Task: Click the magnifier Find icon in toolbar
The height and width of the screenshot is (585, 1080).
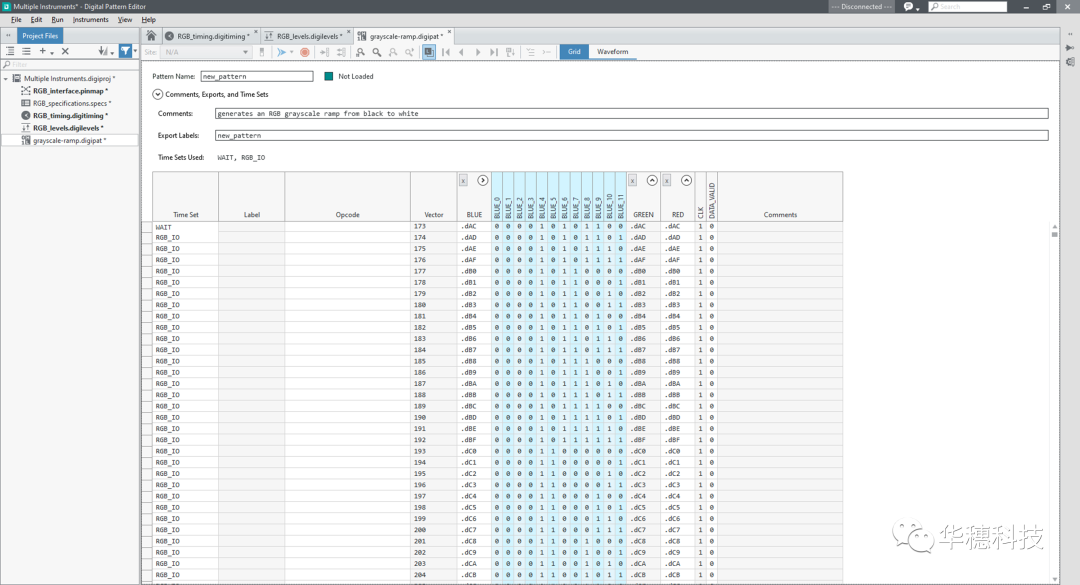Action: [x=377, y=52]
